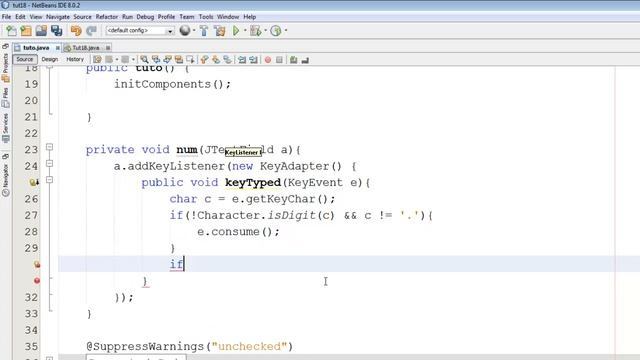Click the Comment editor toolbar icon
This screenshot has width=640, height=360.
pyautogui.click(x=293, y=60)
